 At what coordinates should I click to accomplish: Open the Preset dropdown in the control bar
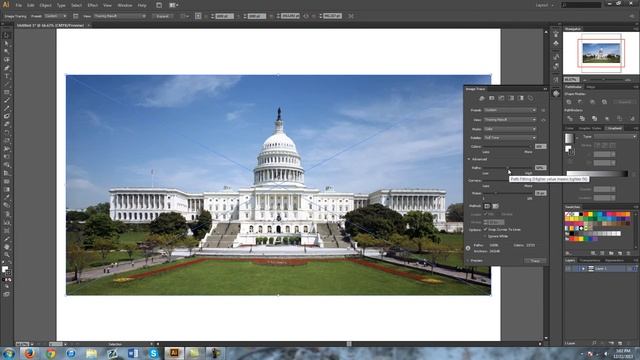[x=56, y=16]
